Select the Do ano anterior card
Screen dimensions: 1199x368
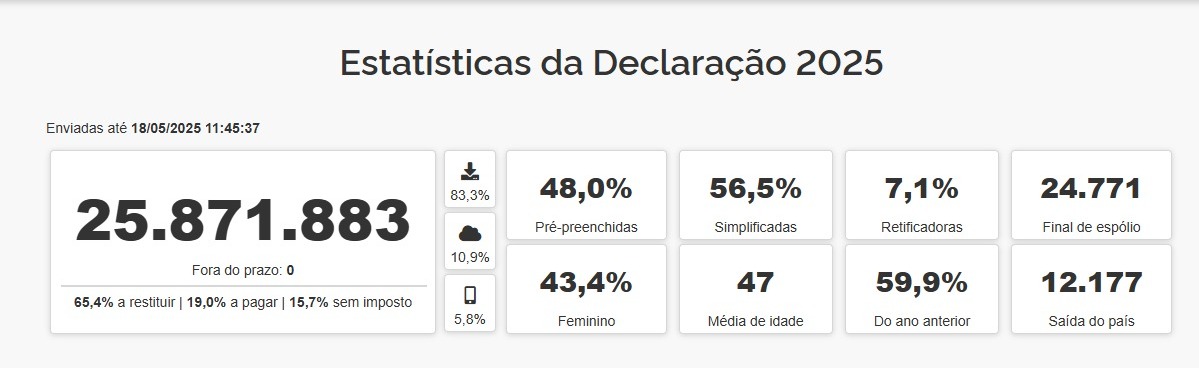921,289
